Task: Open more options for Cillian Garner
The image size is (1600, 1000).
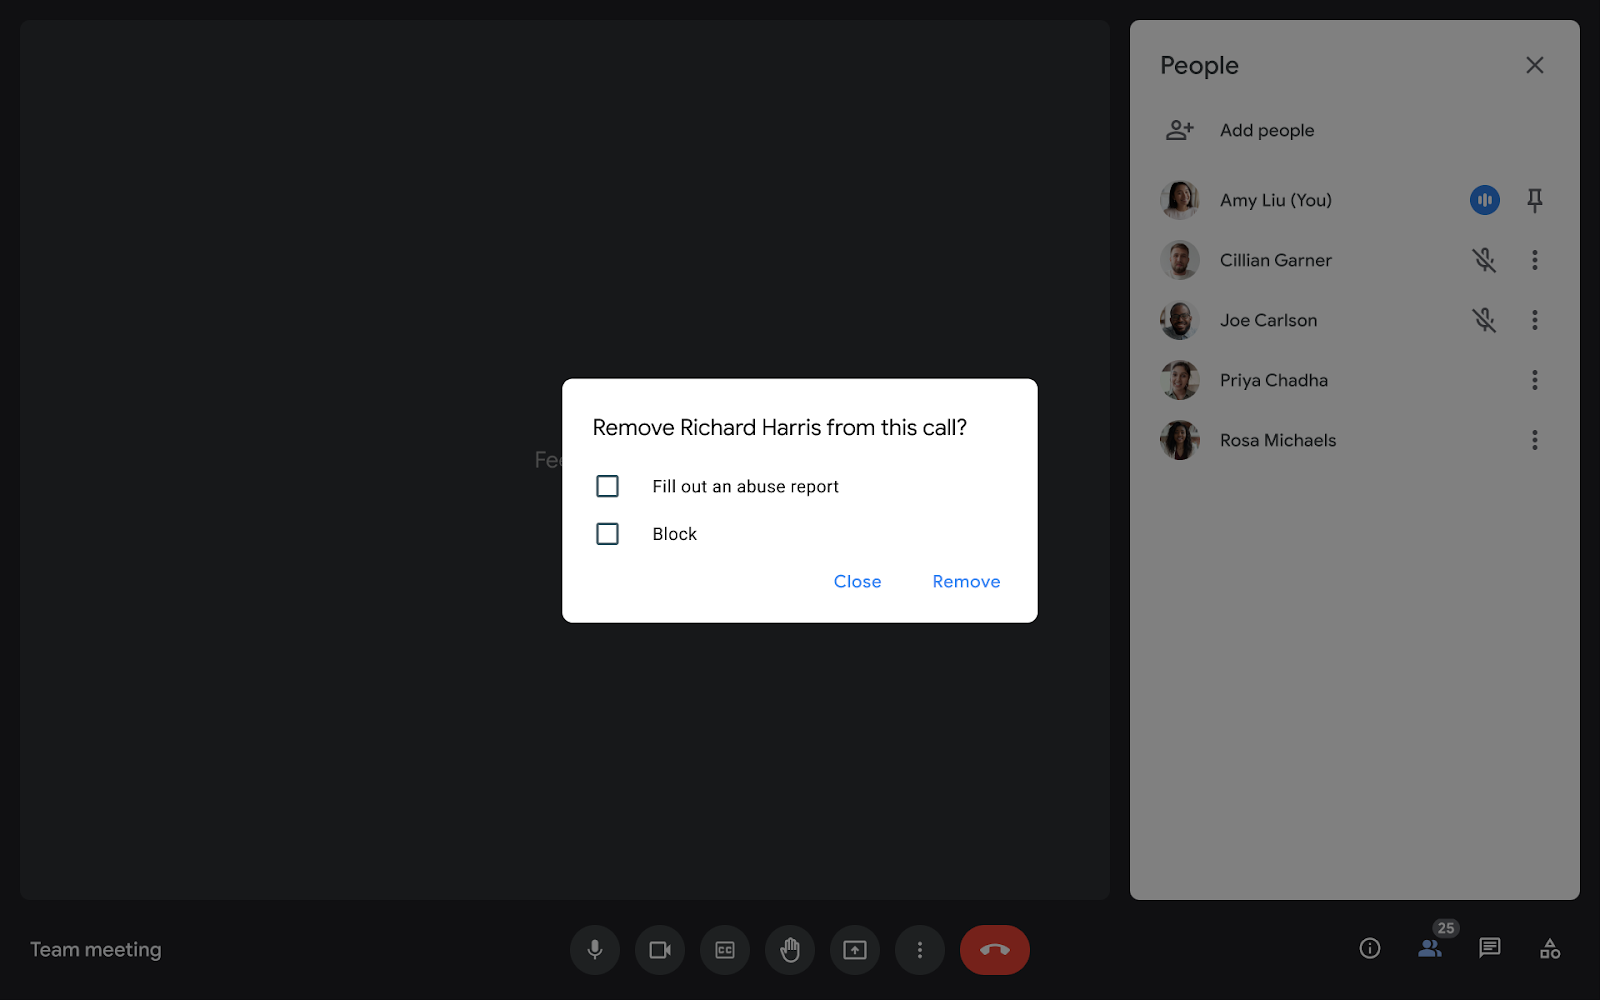Action: click(1535, 260)
